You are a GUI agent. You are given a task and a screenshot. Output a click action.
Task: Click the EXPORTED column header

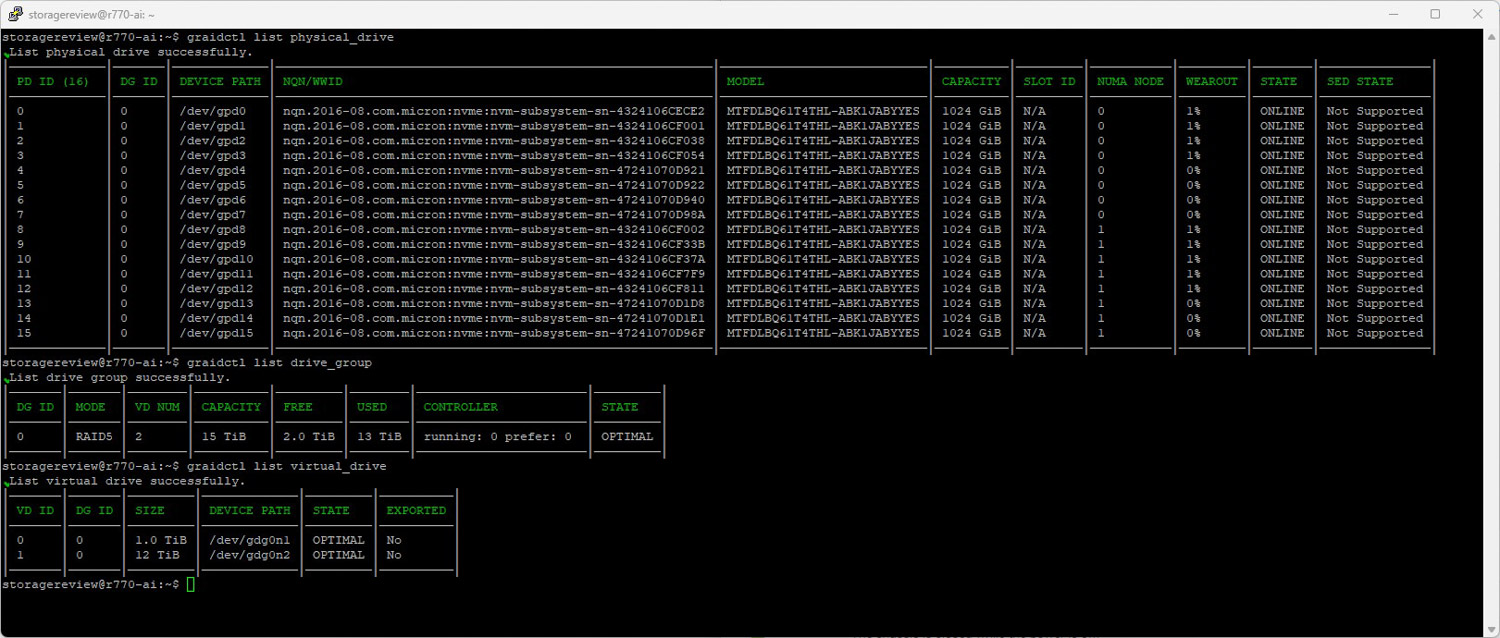pyautogui.click(x=416, y=511)
